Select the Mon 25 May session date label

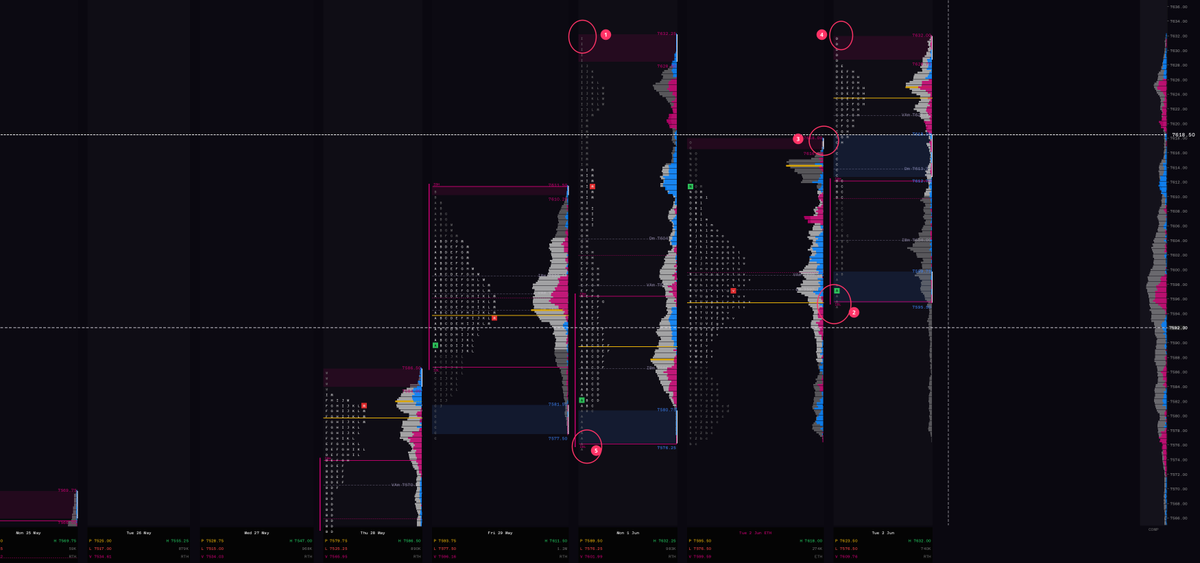[x=28, y=533]
